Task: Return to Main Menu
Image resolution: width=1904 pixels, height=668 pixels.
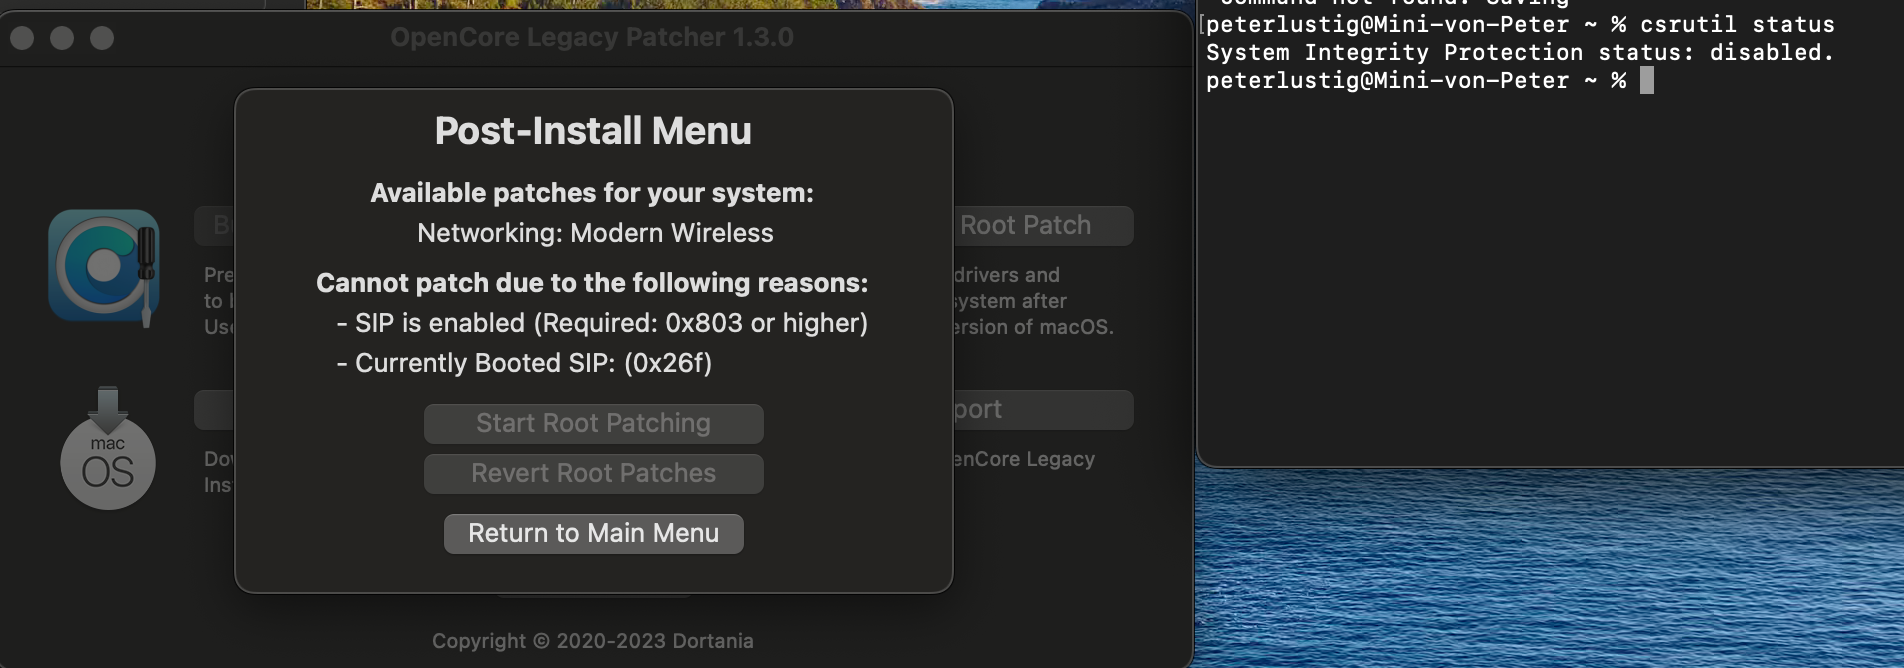Action: coord(593,533)
